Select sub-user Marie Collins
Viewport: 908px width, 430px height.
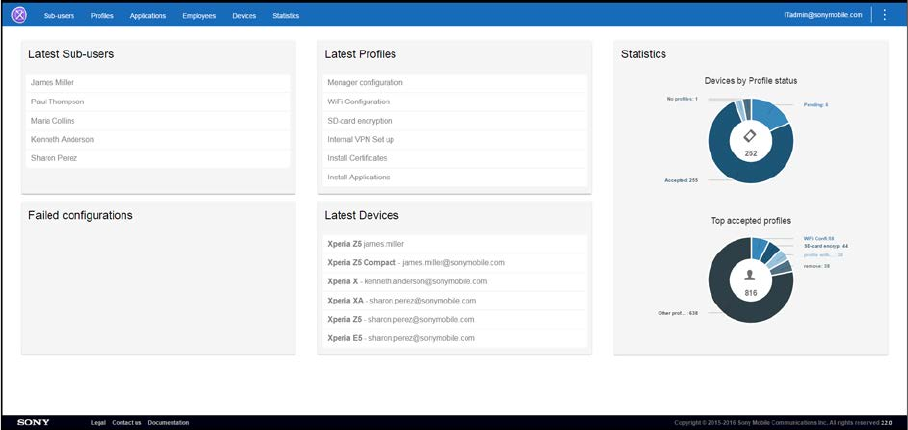158,121
